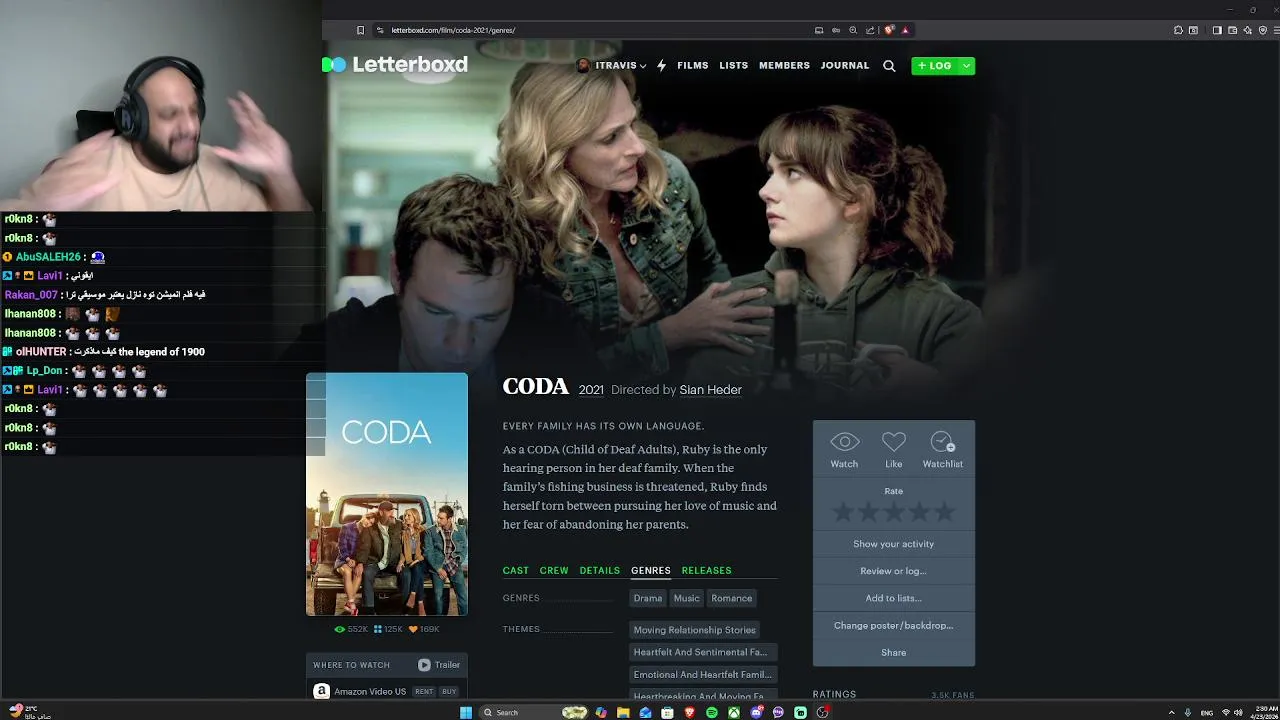
Task: Expand the ITRAVIS profile dropdown
Action: click(x=611, y=65)
